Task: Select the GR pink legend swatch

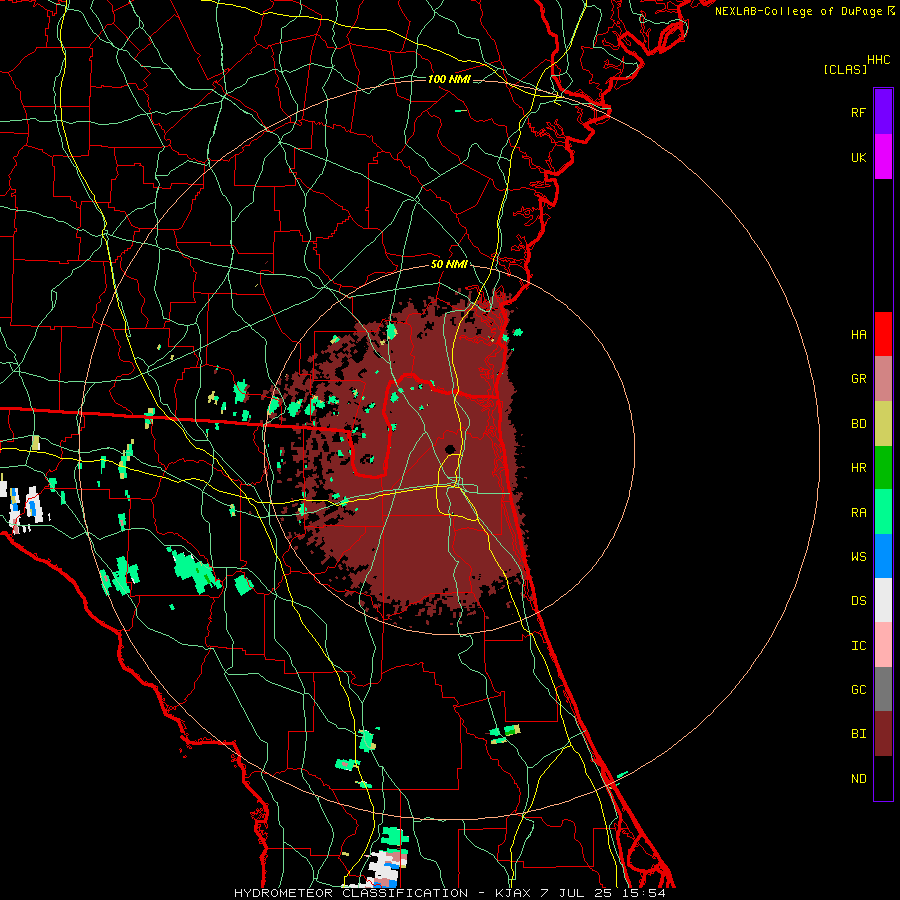Action: click(x=883, y=379)
